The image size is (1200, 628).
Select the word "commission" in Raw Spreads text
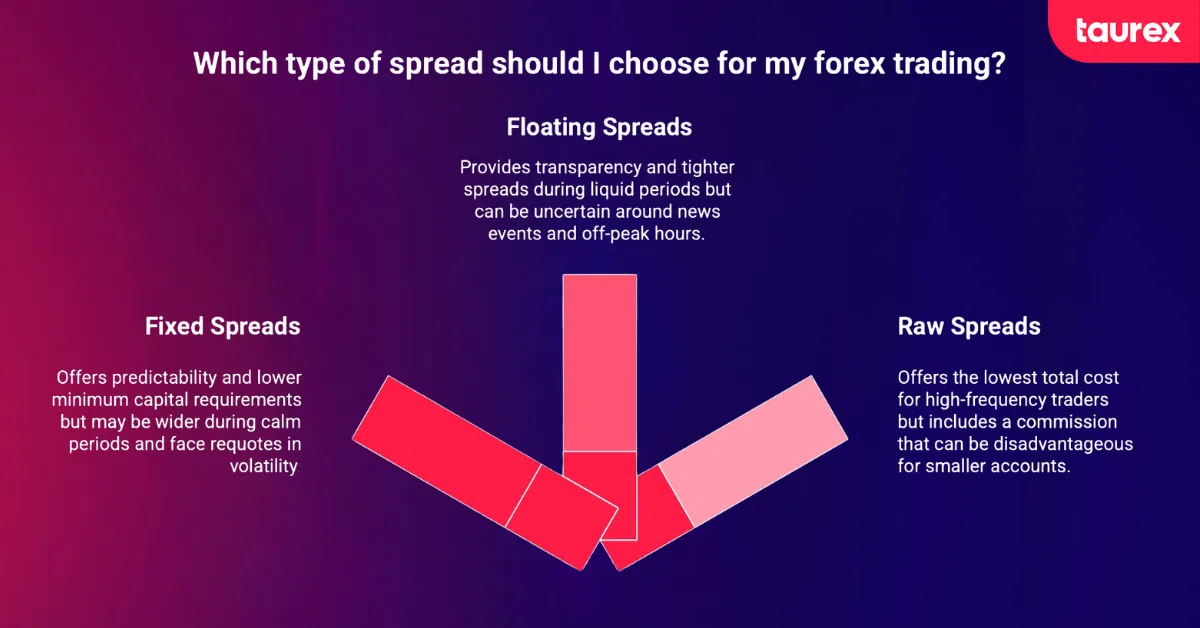[1073, 421]
